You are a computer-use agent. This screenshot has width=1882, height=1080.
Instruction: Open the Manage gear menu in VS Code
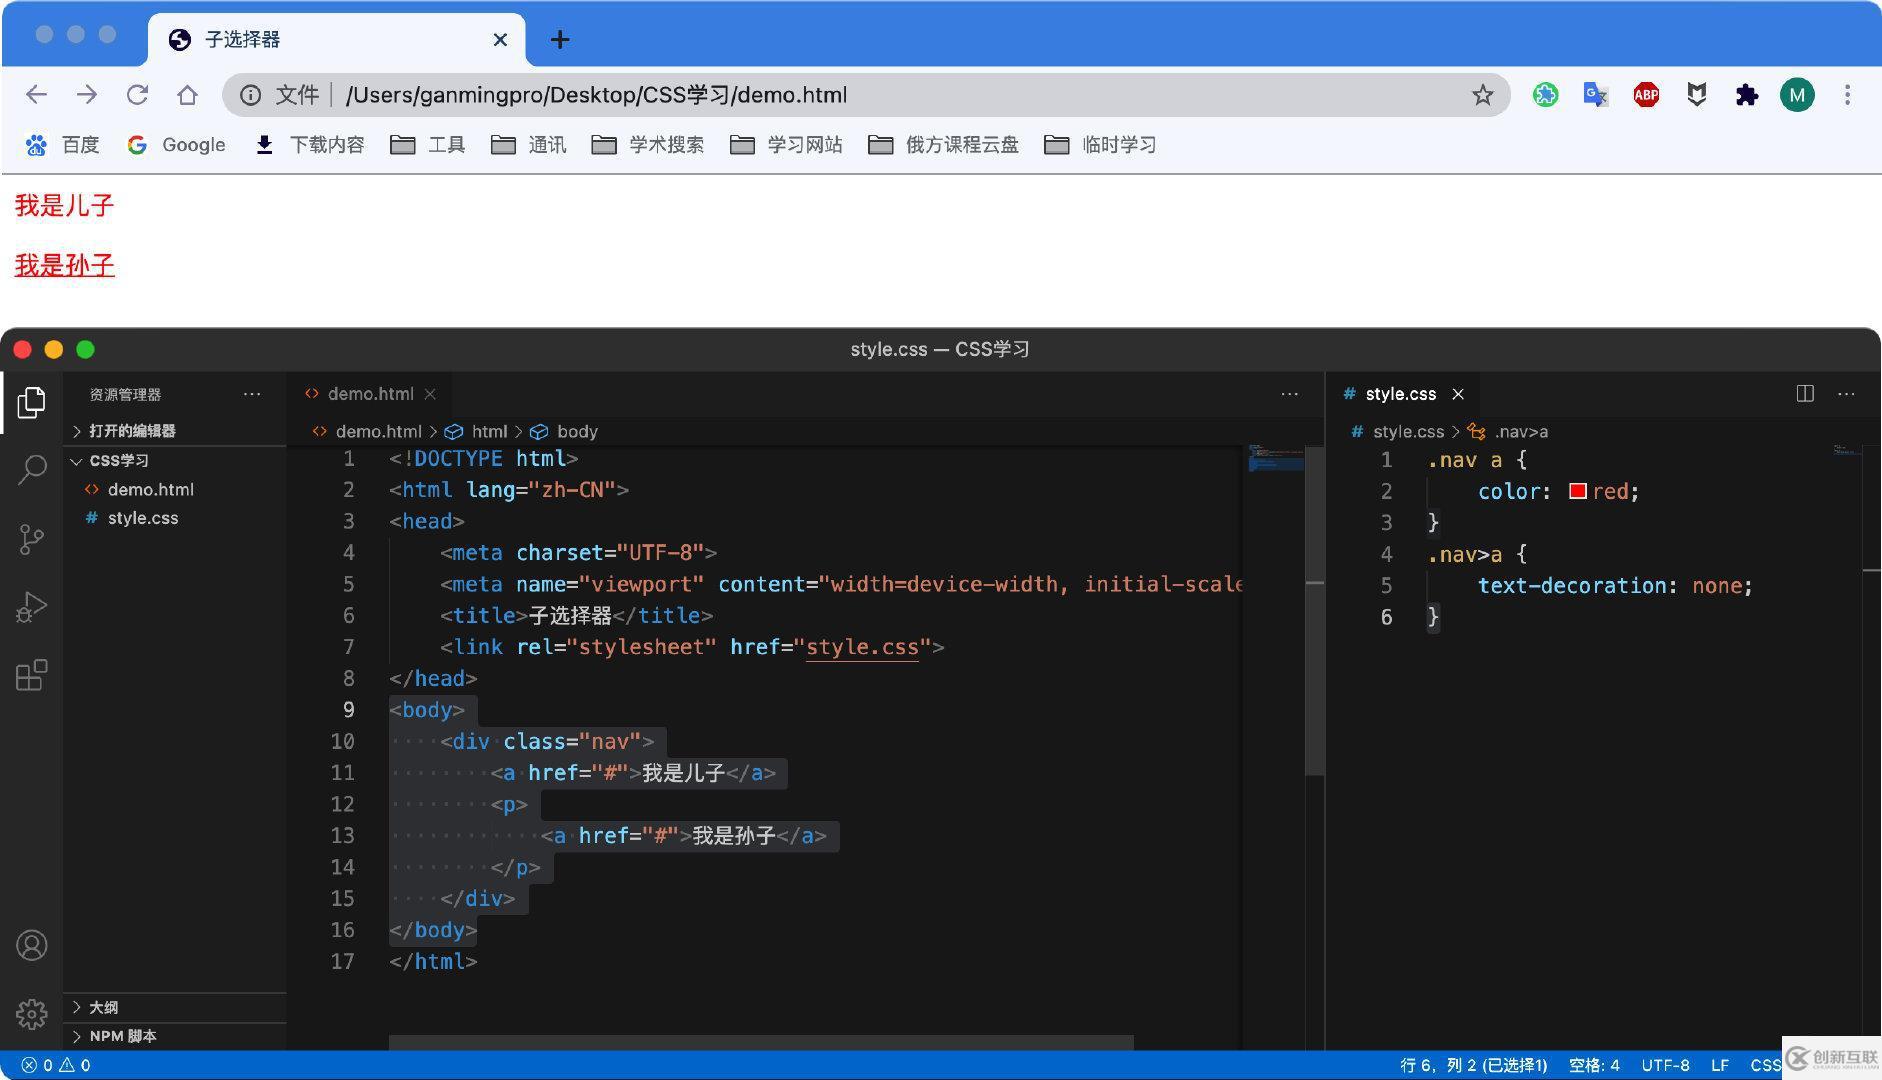(x=32, y=1014)
